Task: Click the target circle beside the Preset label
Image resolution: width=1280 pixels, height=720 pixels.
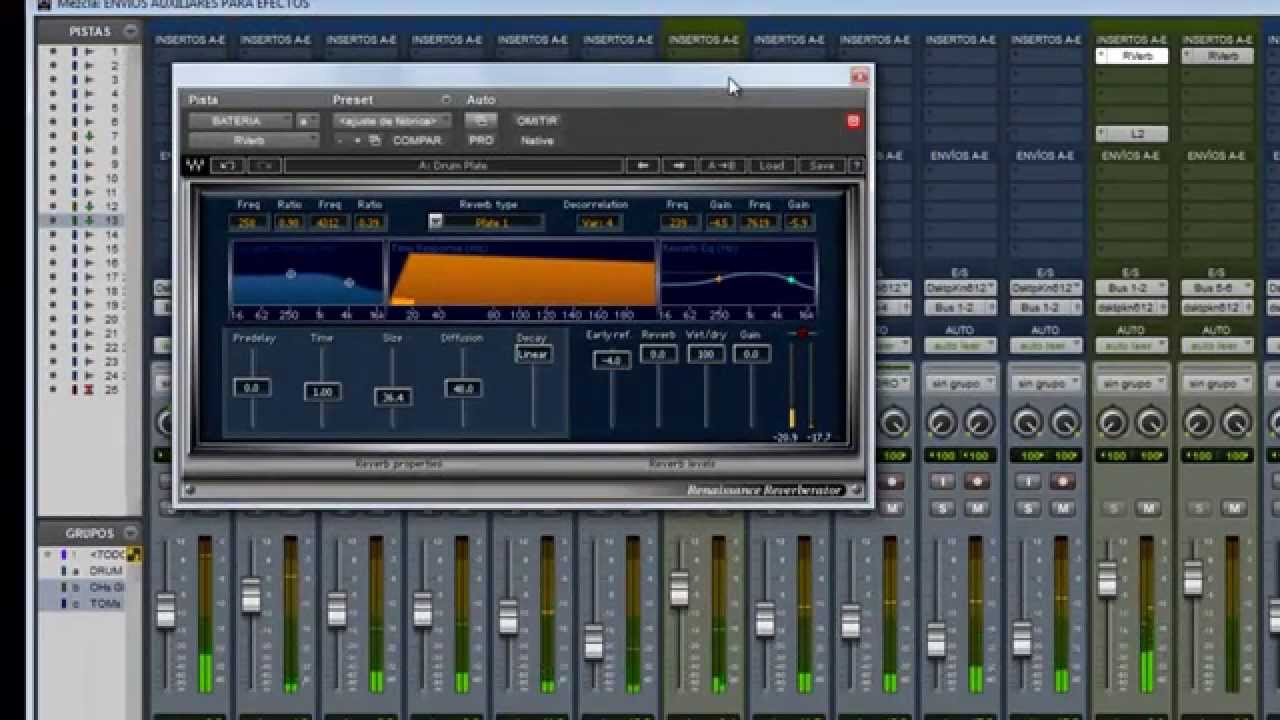Action: click(446, 100)
